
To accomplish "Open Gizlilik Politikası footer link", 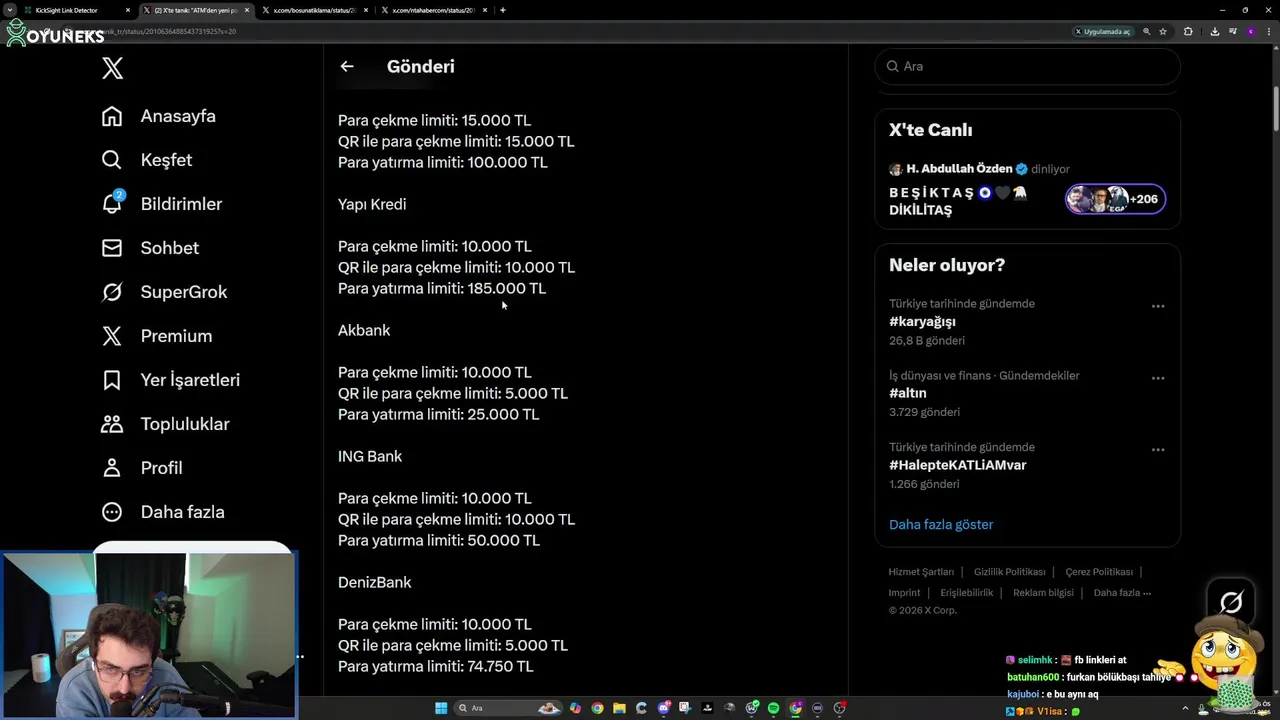I will tap(1010, 572).
